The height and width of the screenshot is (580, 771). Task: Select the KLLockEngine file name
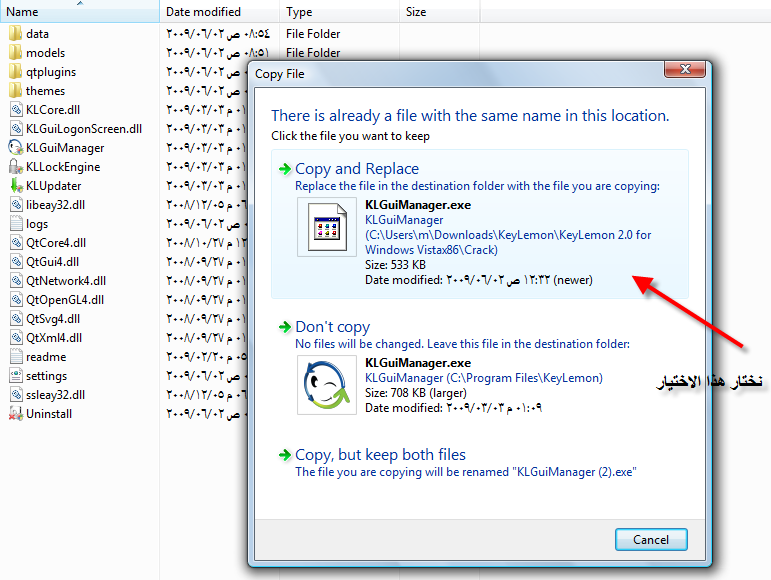63,167
